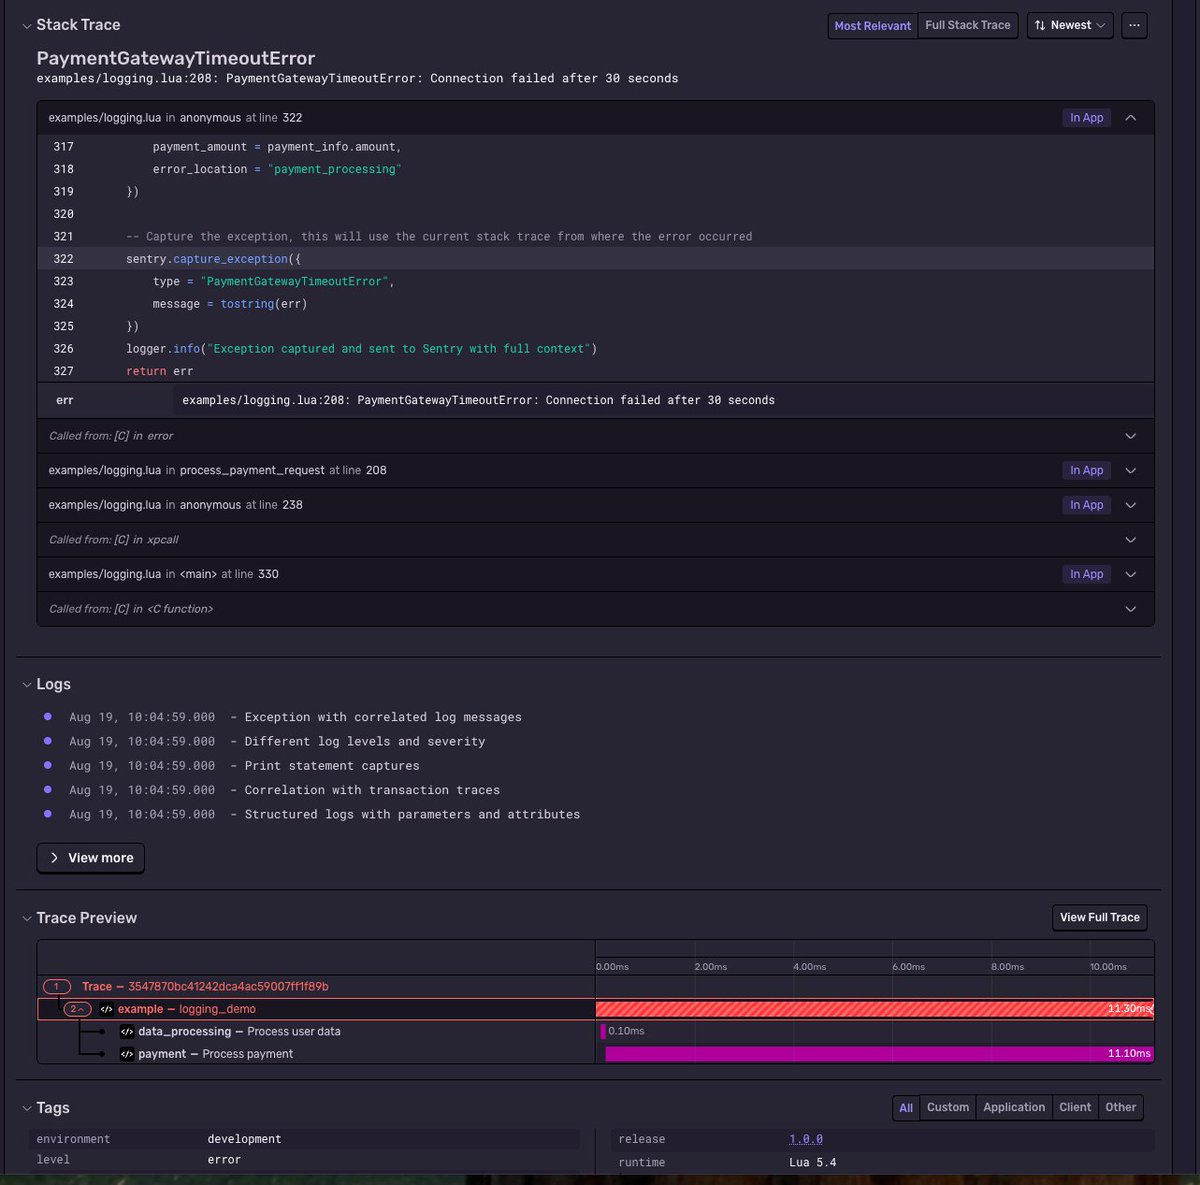
Task: Select the "1" trace badge in Trace Preview
Action: click(56, 986)
